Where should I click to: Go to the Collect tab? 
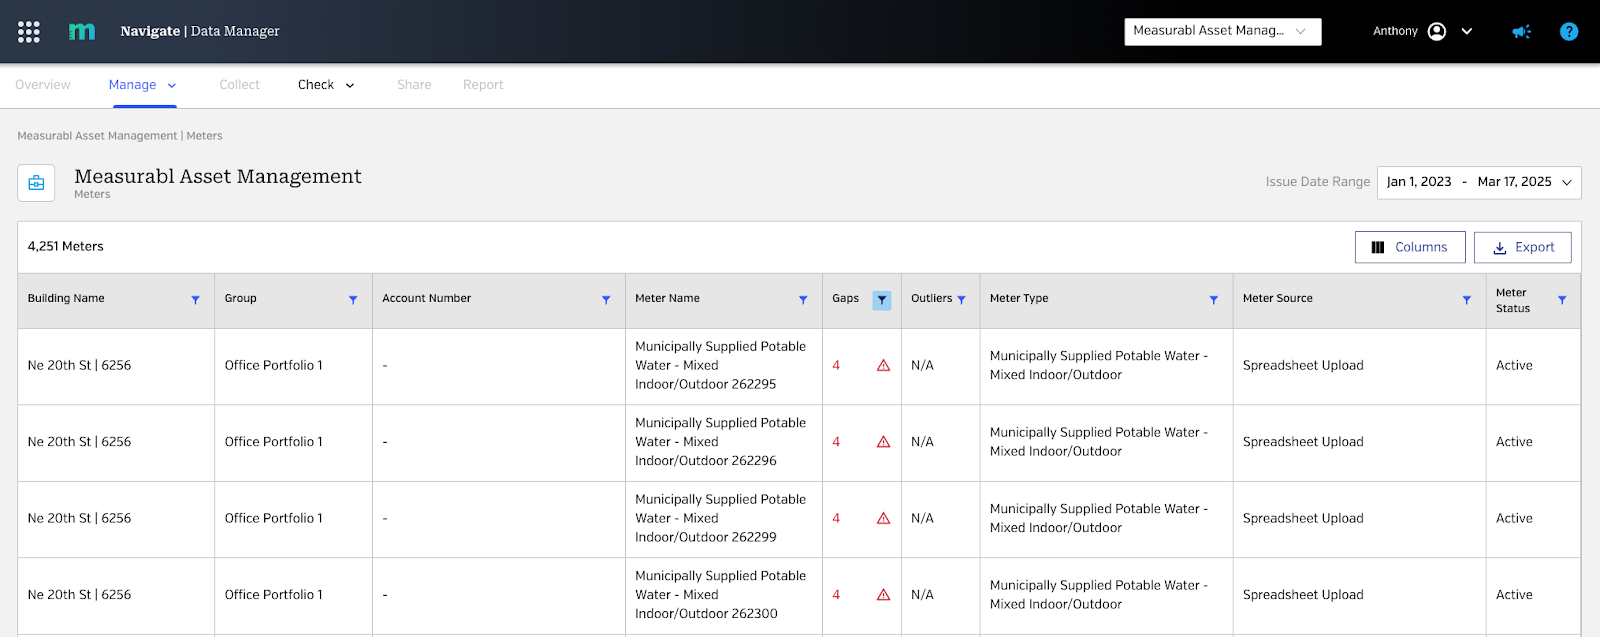click(239, 85)
